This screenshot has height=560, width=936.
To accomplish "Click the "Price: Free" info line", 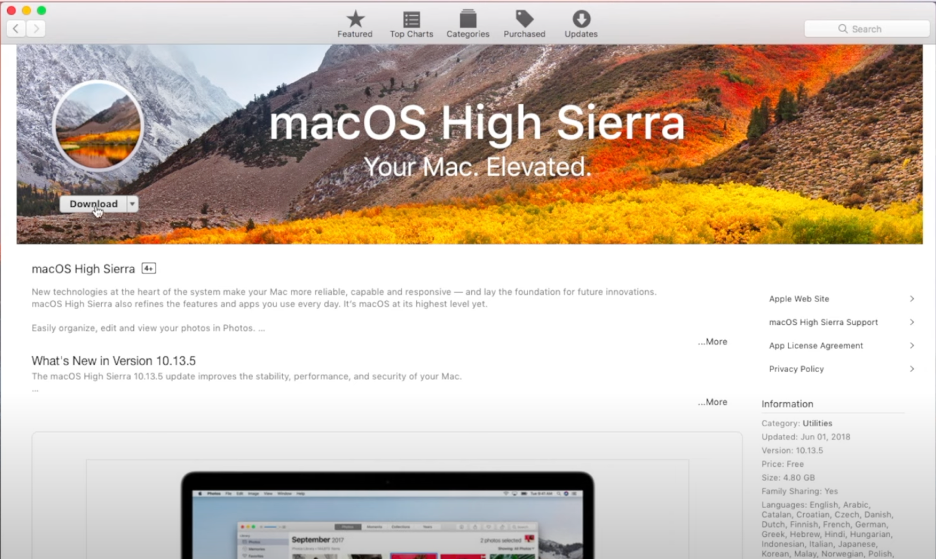I will tap(782, 464).
